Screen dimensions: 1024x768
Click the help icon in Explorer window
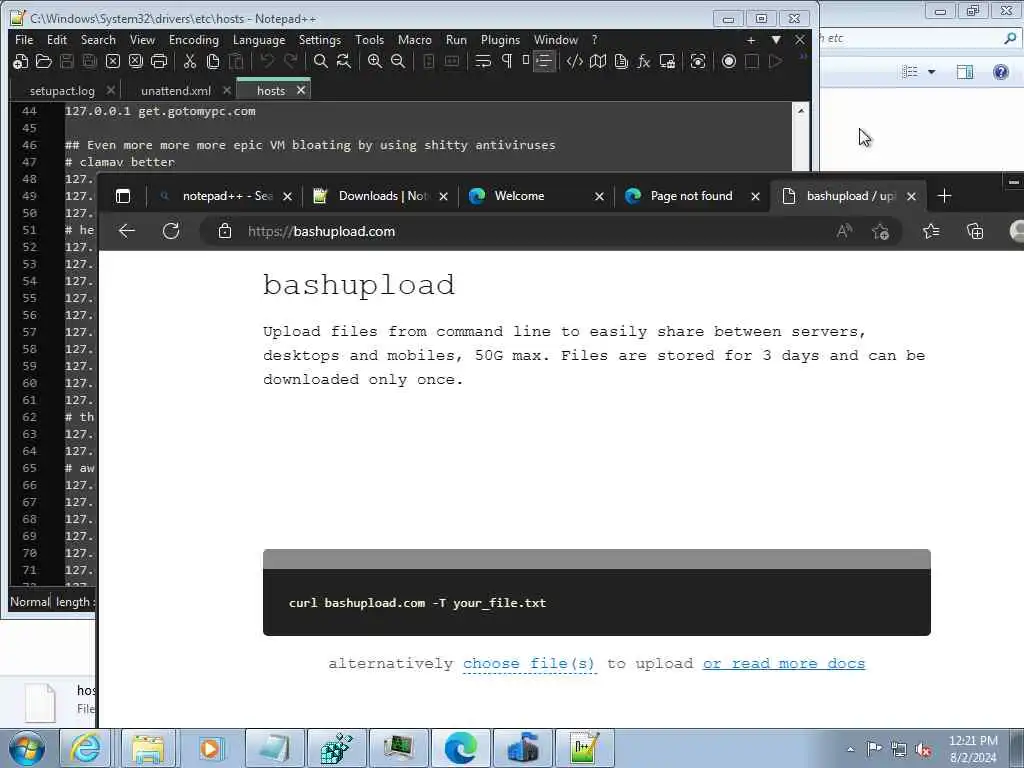click(1000, 72)
